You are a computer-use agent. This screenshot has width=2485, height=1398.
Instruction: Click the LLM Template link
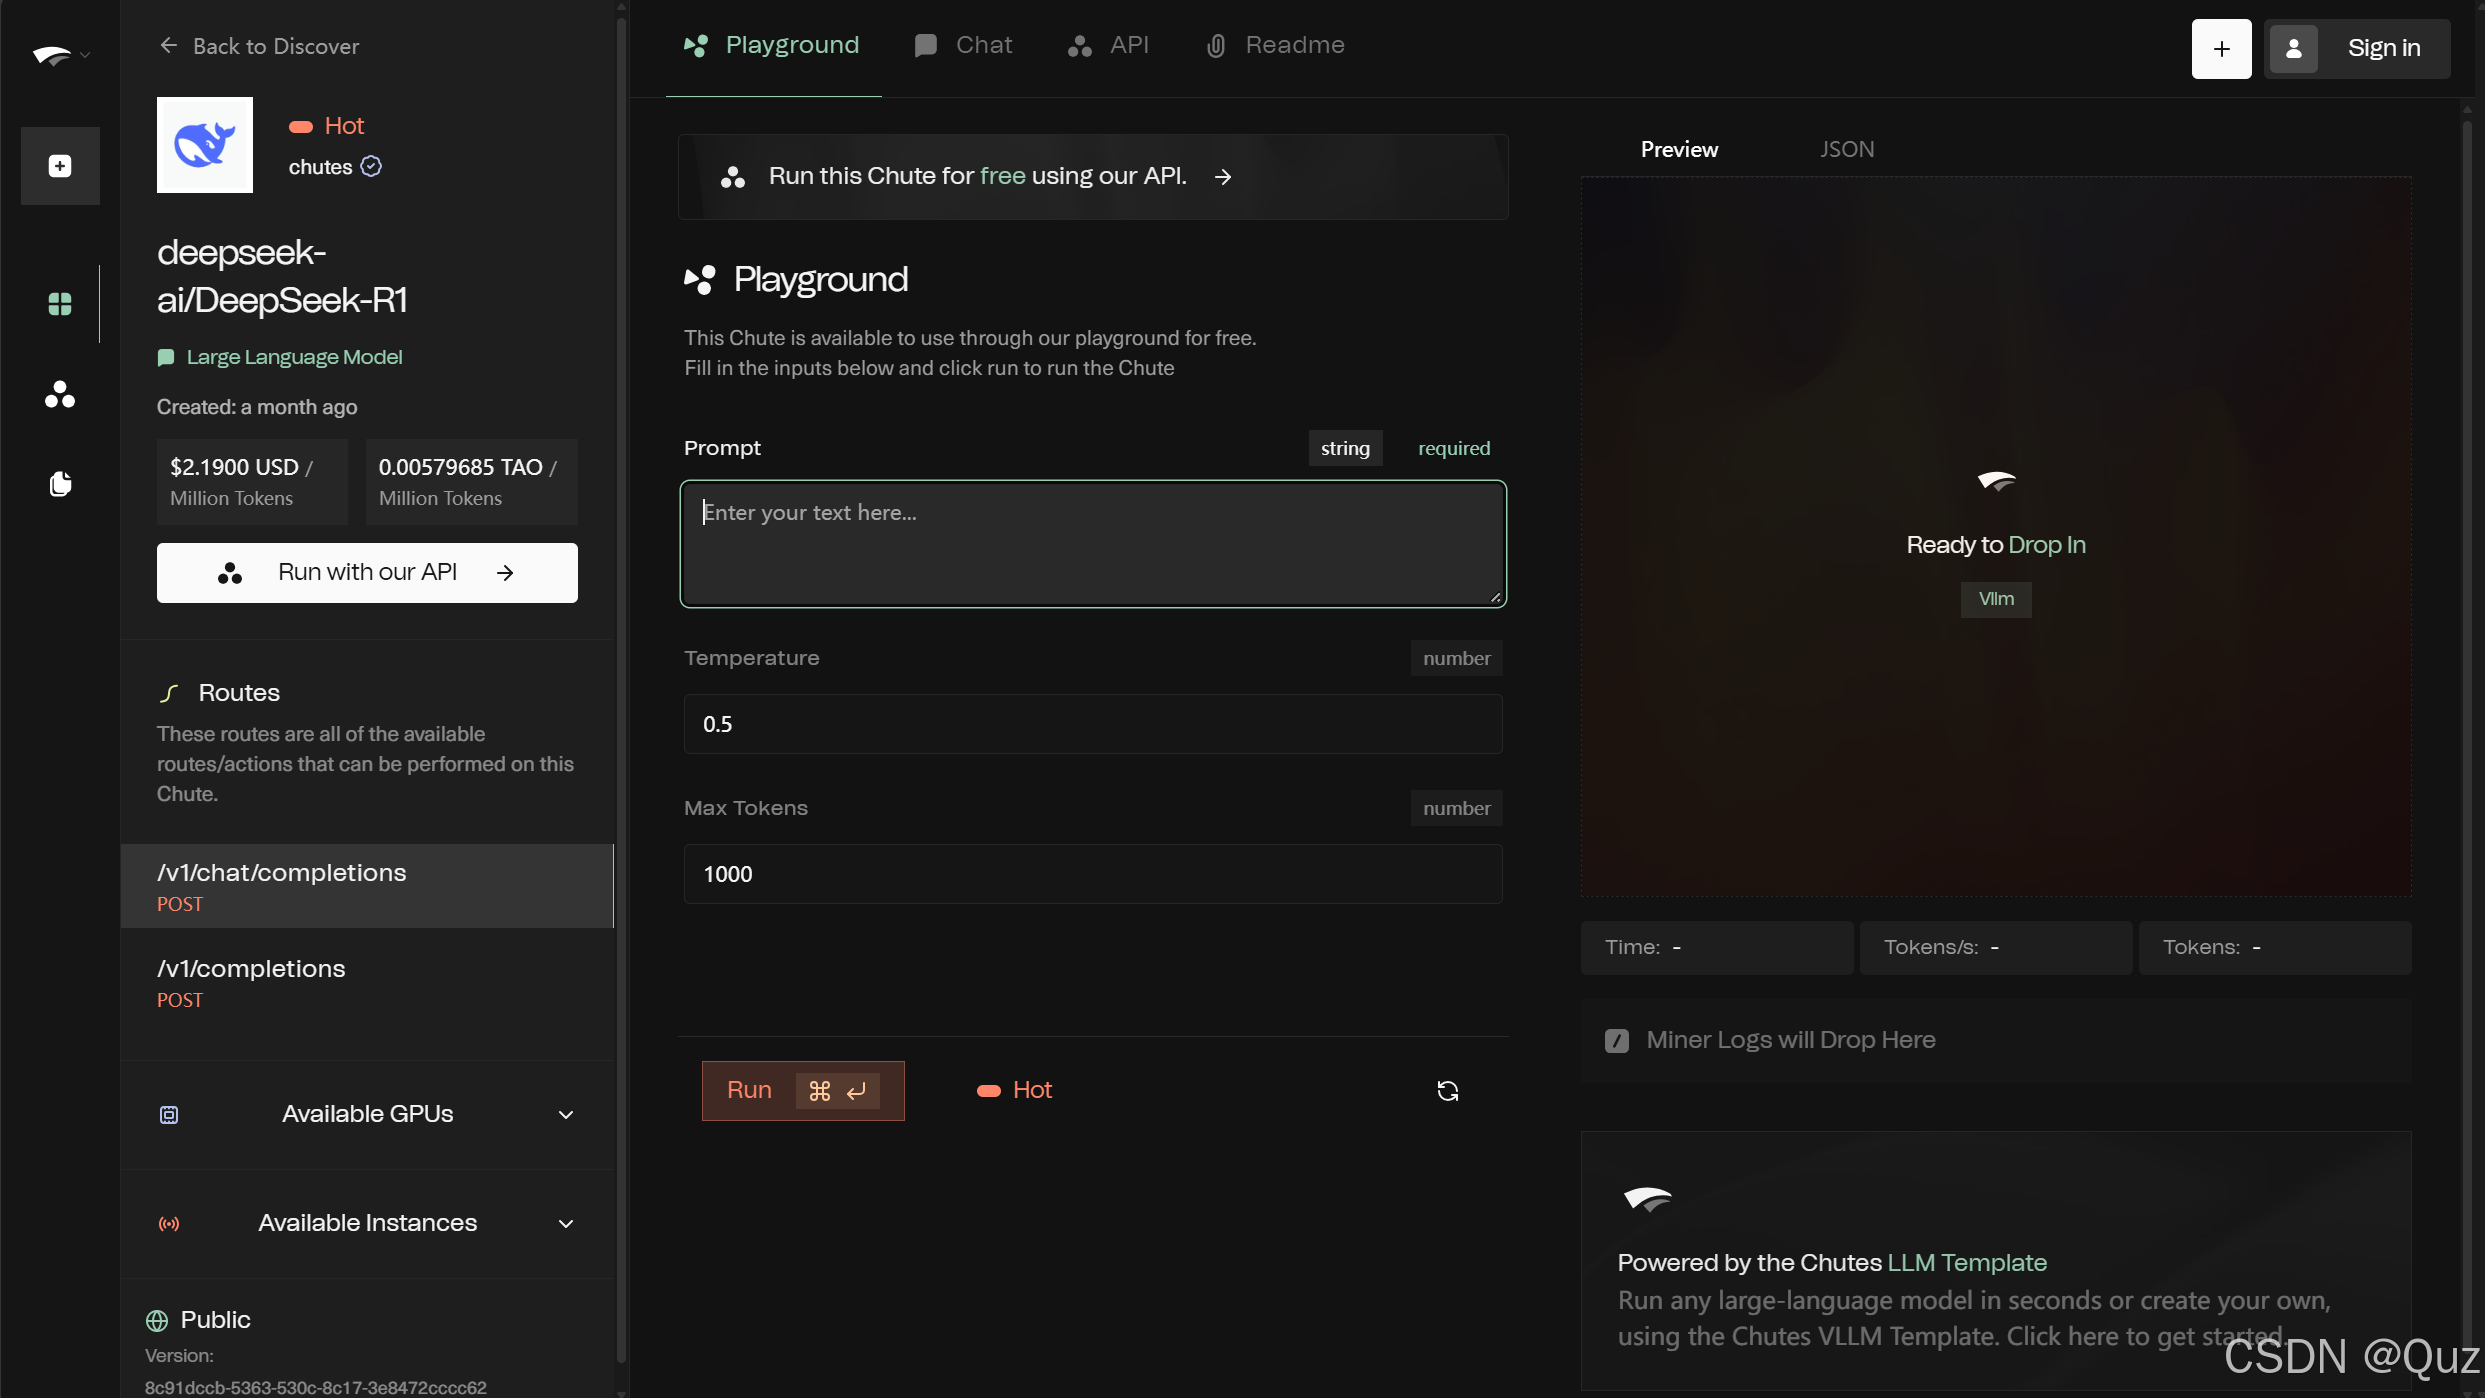(x=1967, y=1263)
